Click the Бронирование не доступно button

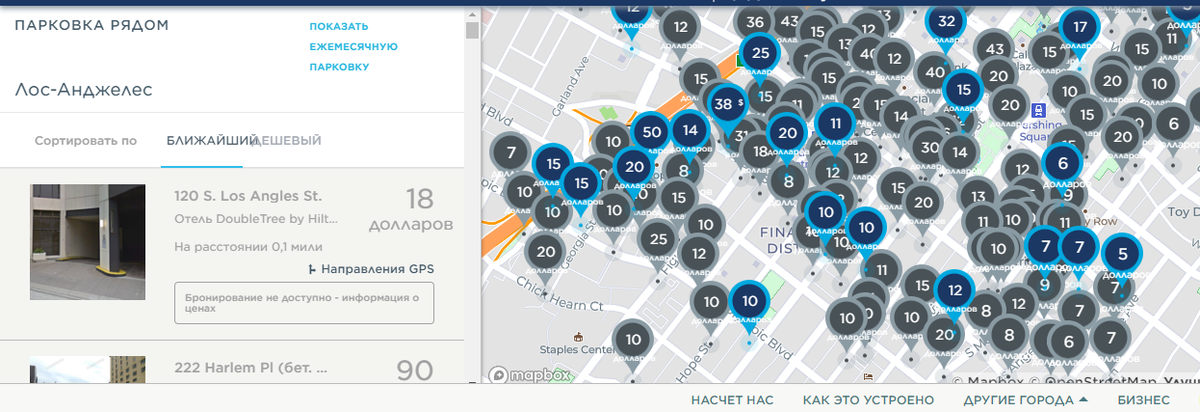pos(304,303)
